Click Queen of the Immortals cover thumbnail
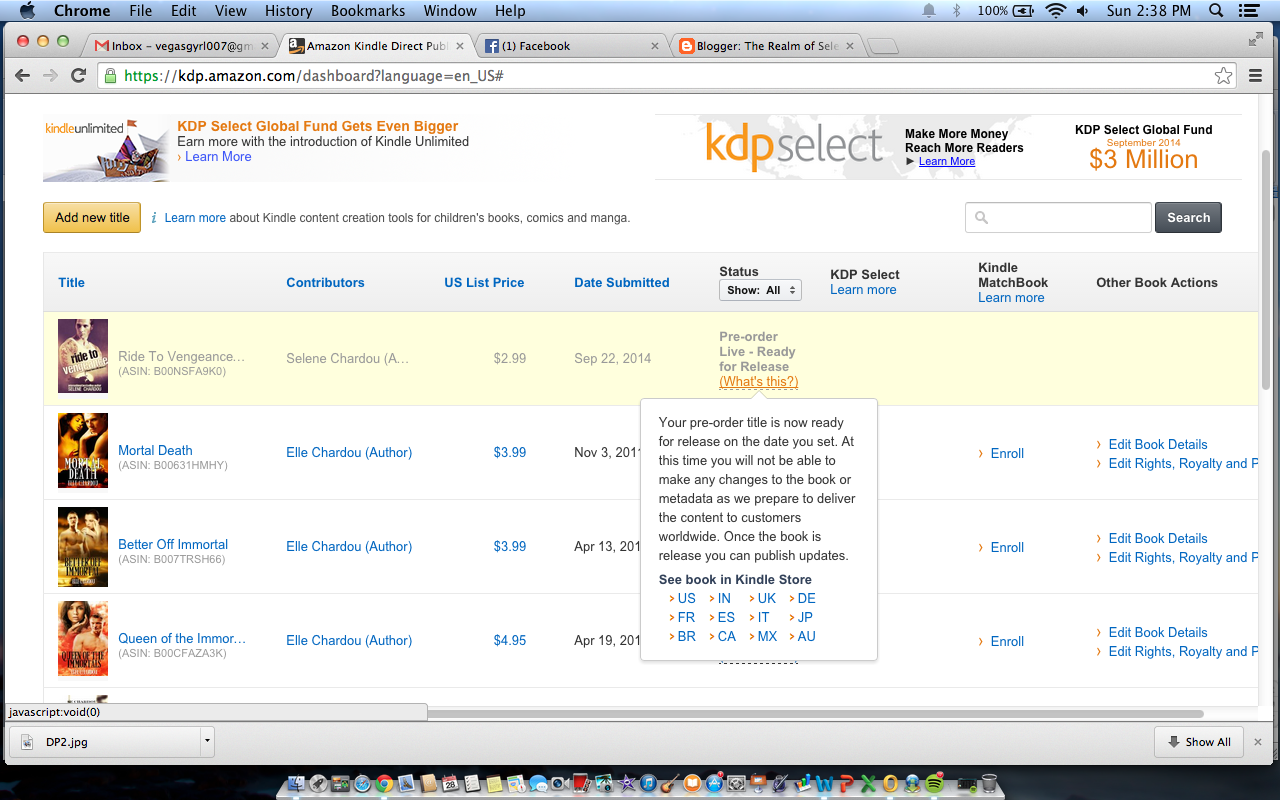Image resolution: width=1280 pixels, height=800 pixels. [83, 638]
